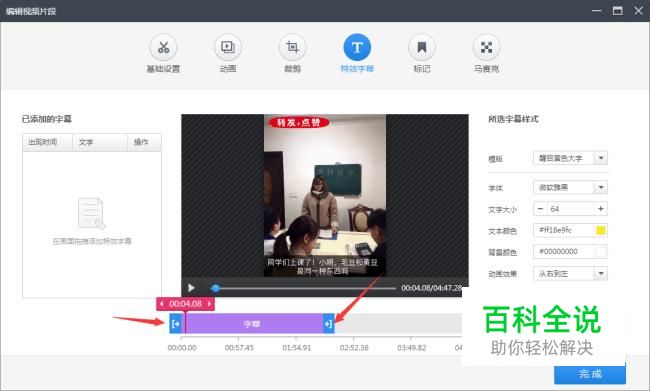The width and height of the screenshot is (650, 391).
Task: Click the subtitle clip left bracket handle
Action: (175, 323)
